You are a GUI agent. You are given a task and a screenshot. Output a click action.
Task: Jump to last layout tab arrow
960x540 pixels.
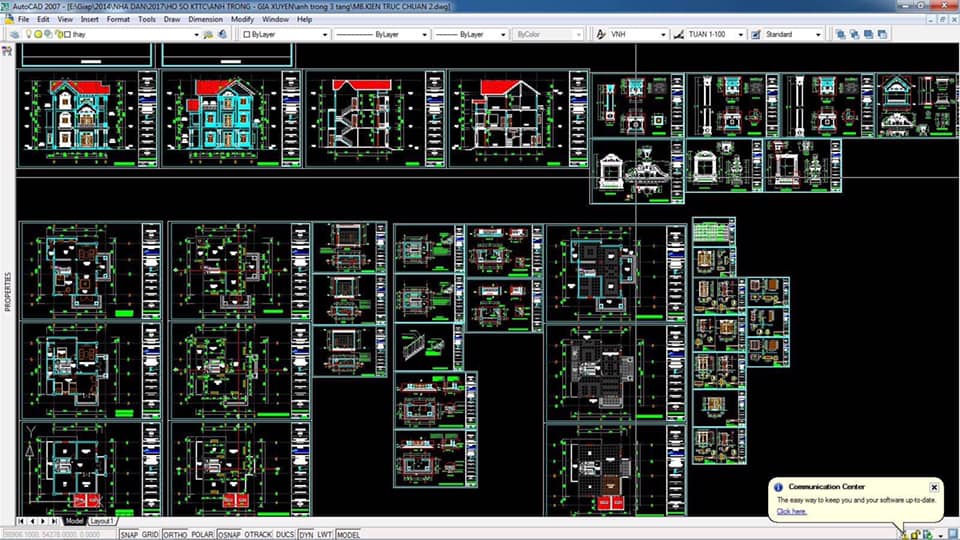(54, 521)
